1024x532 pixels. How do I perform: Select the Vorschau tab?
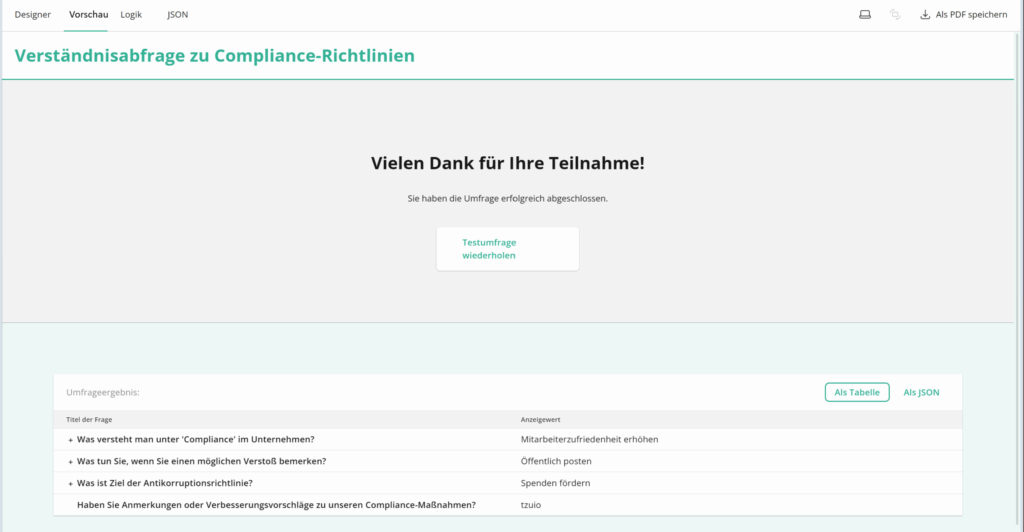pos(88,15)
